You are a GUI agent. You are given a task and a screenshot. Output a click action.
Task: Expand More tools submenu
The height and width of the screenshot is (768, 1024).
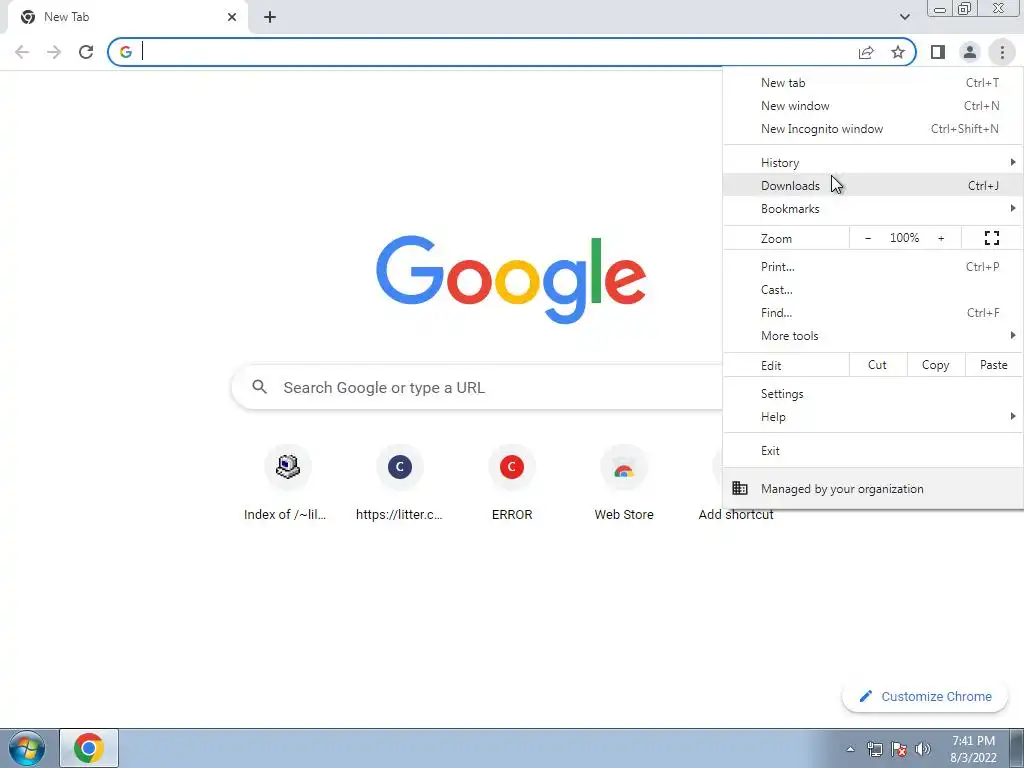pyautogui.click(x=873, y=336)
